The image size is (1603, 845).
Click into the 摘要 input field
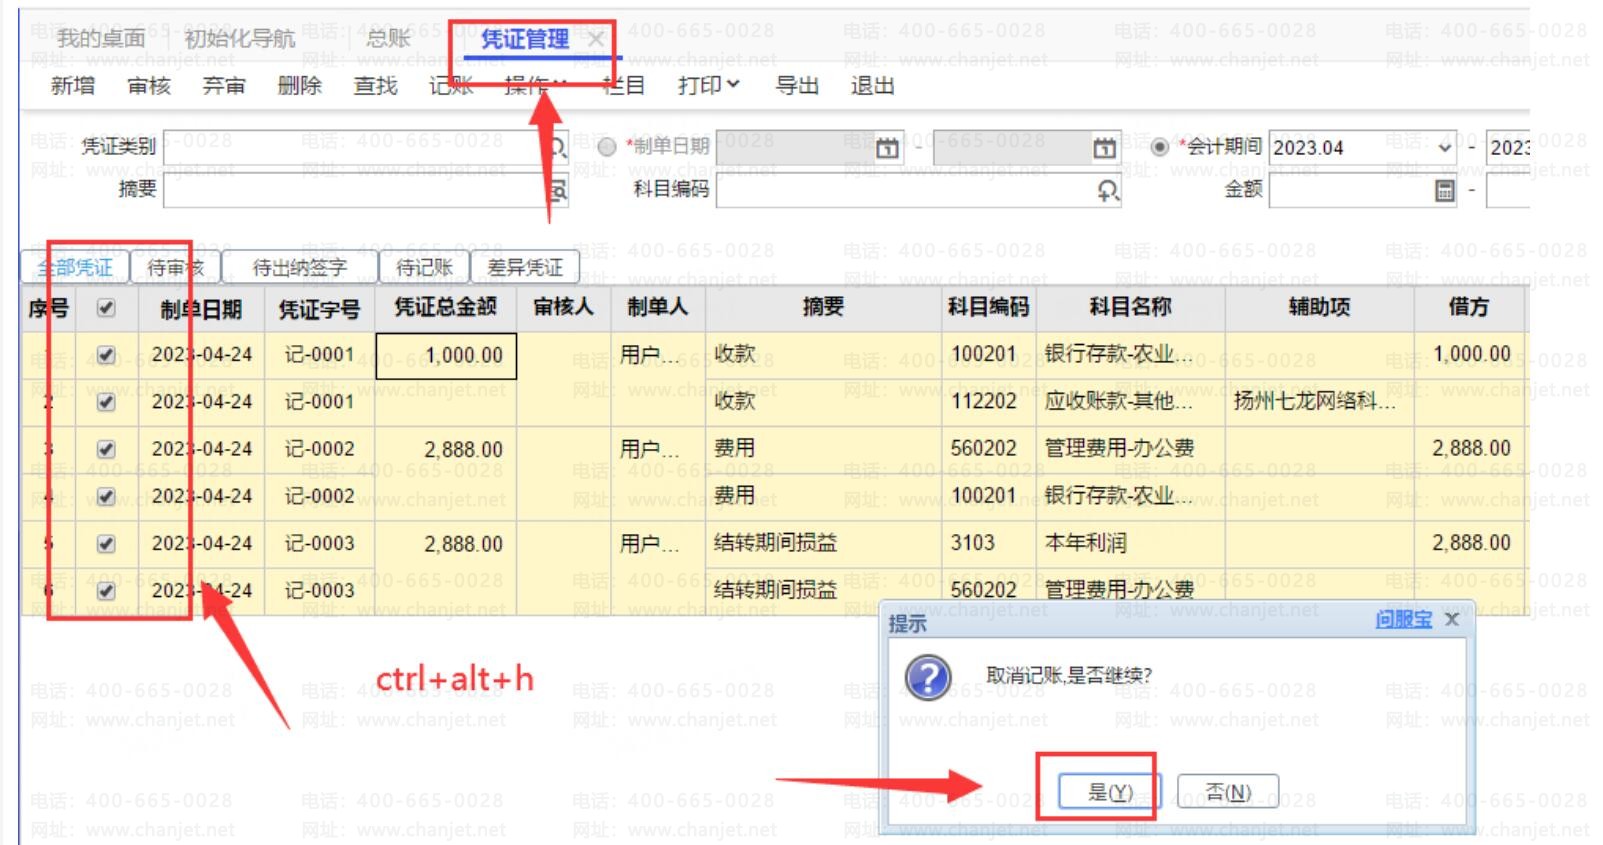[366, 190]
